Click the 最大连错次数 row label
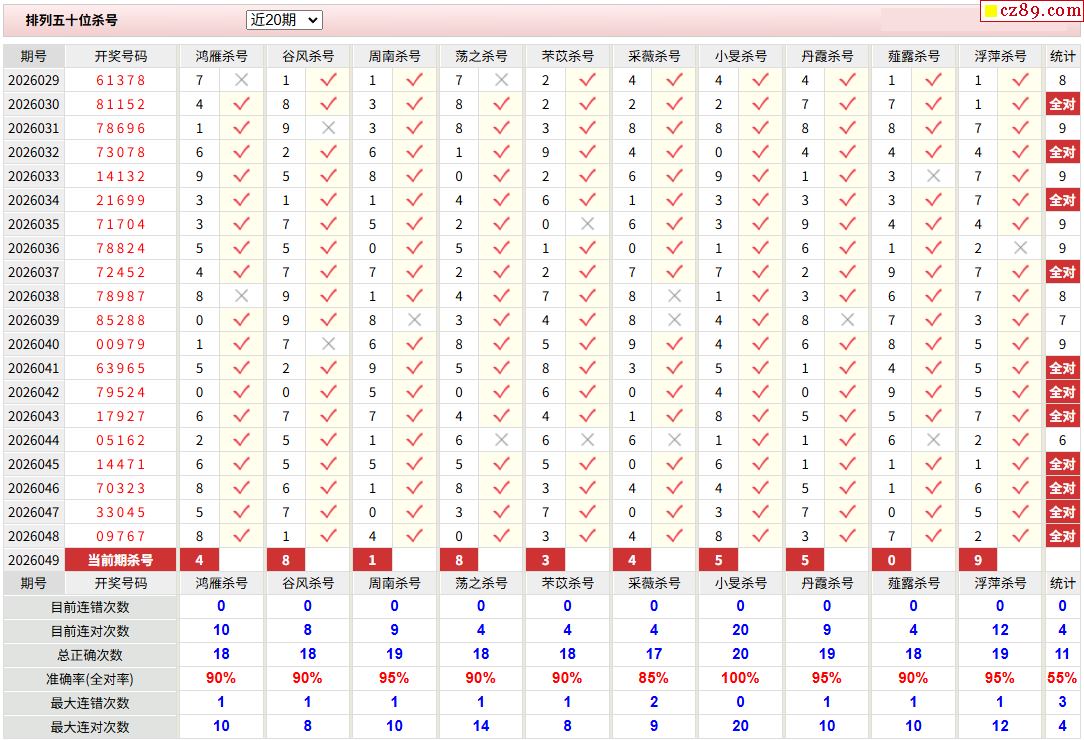 [90, 703]
